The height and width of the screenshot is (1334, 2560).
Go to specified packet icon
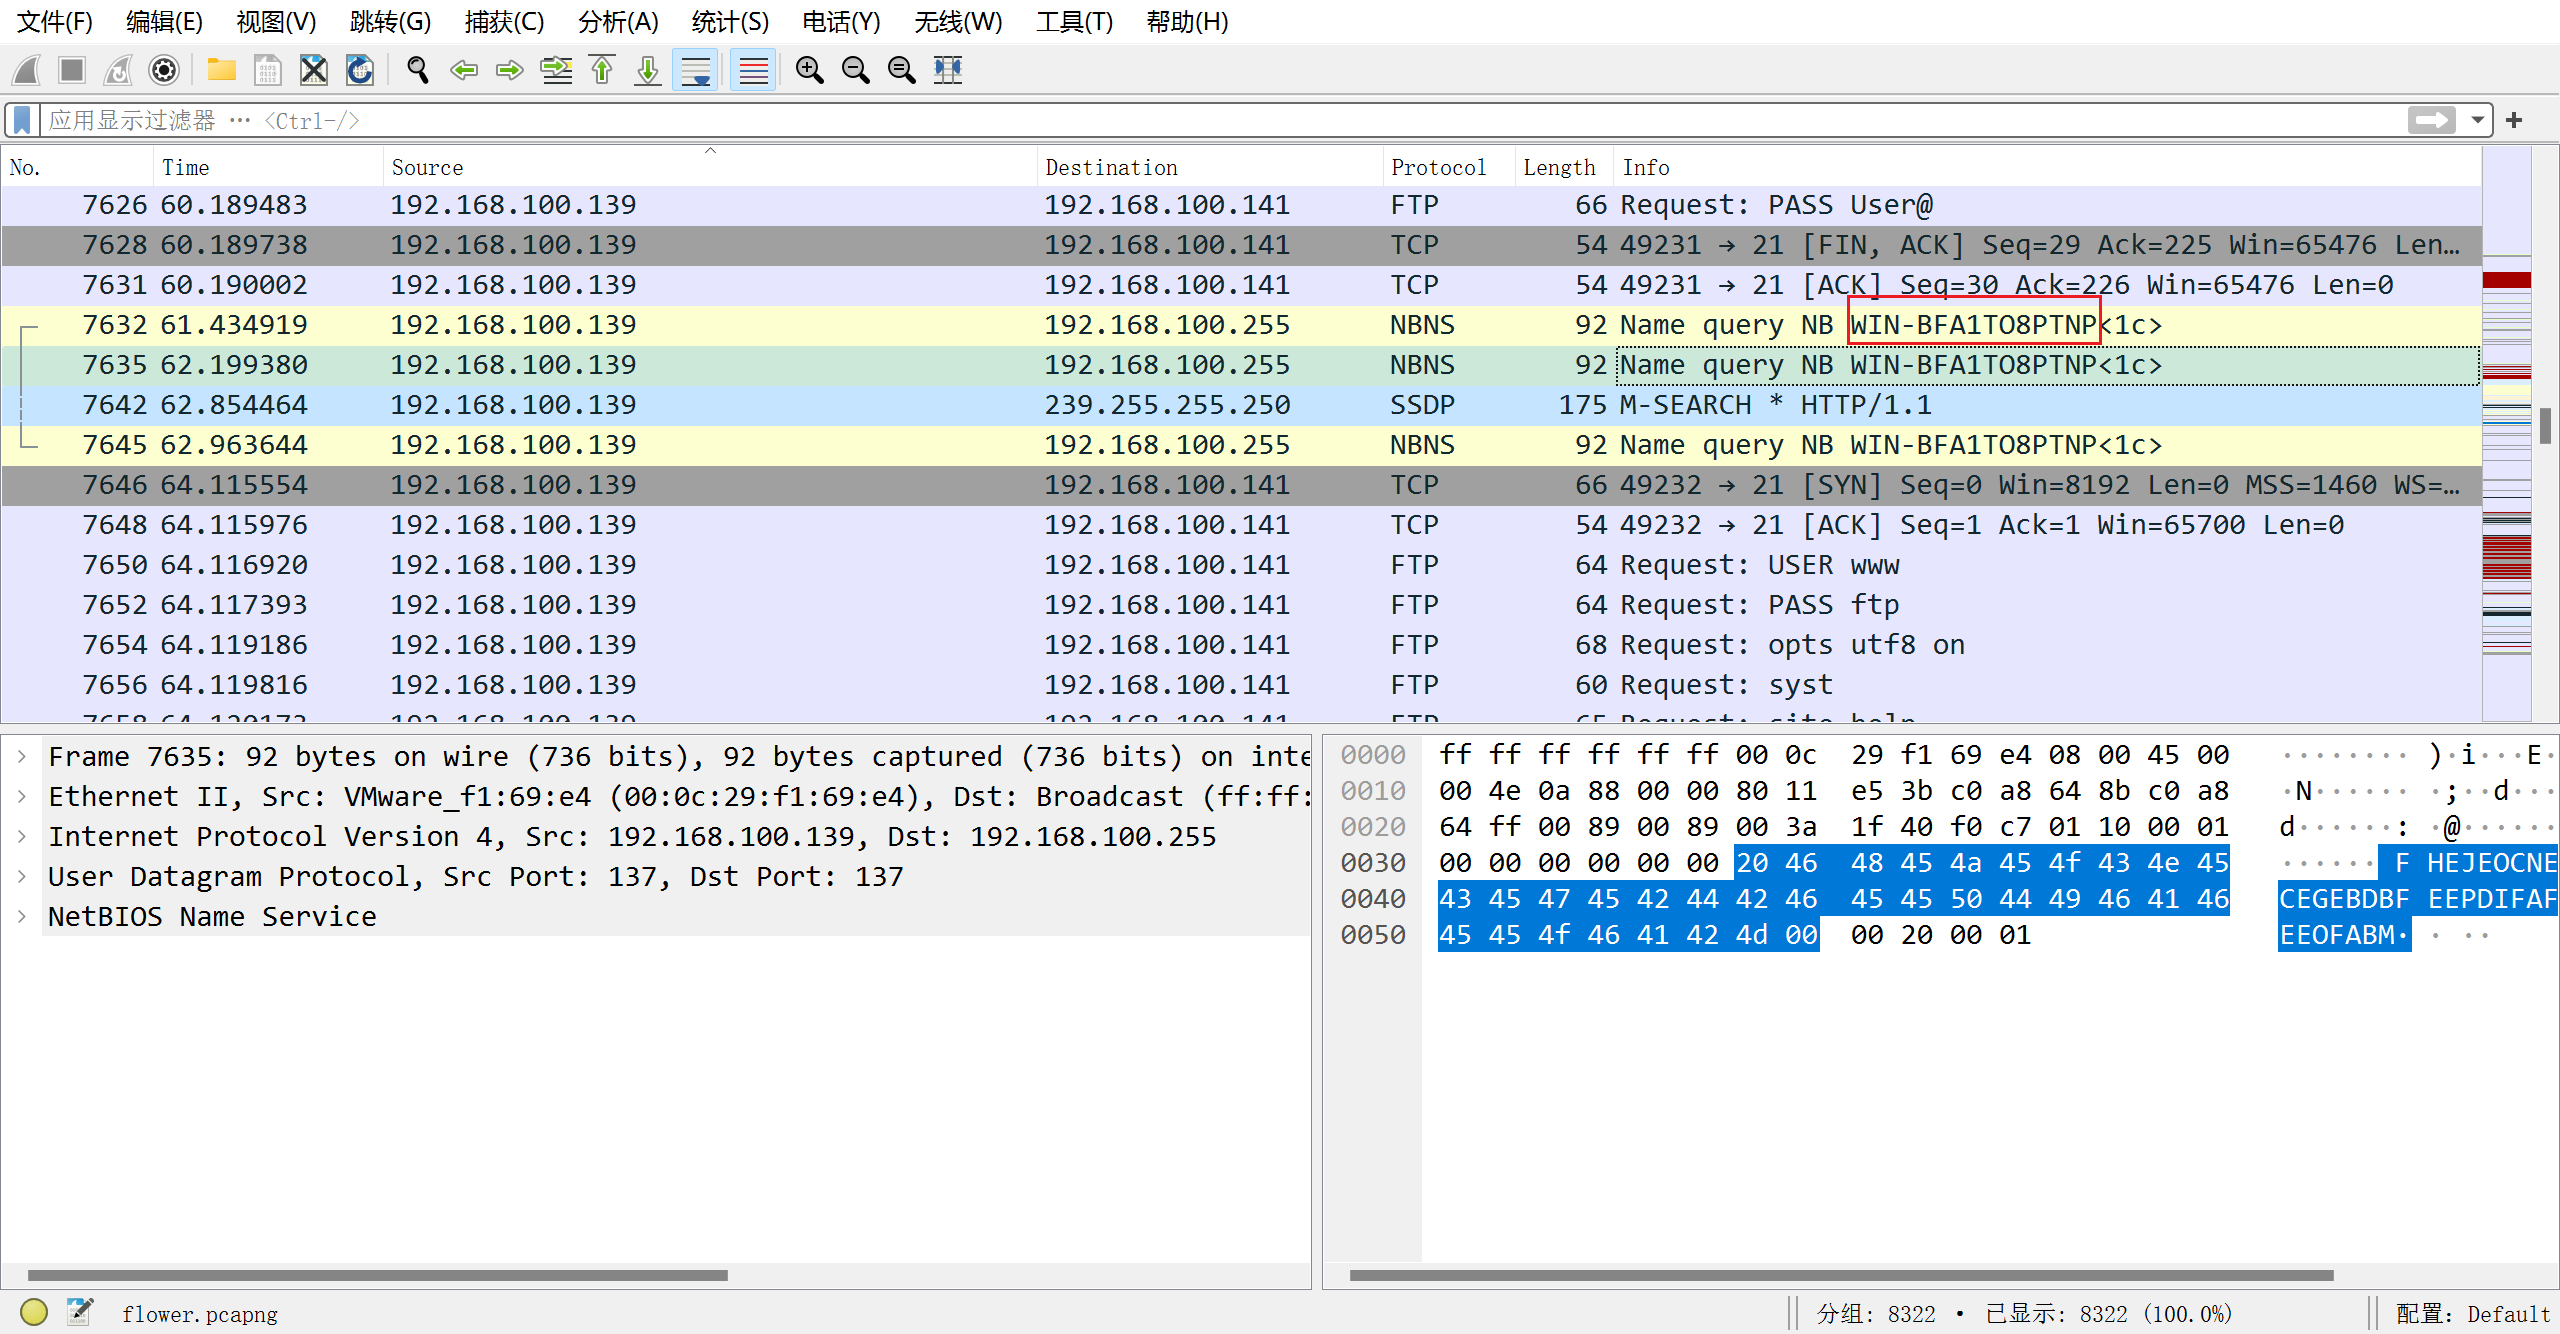(x=556, y=70)
